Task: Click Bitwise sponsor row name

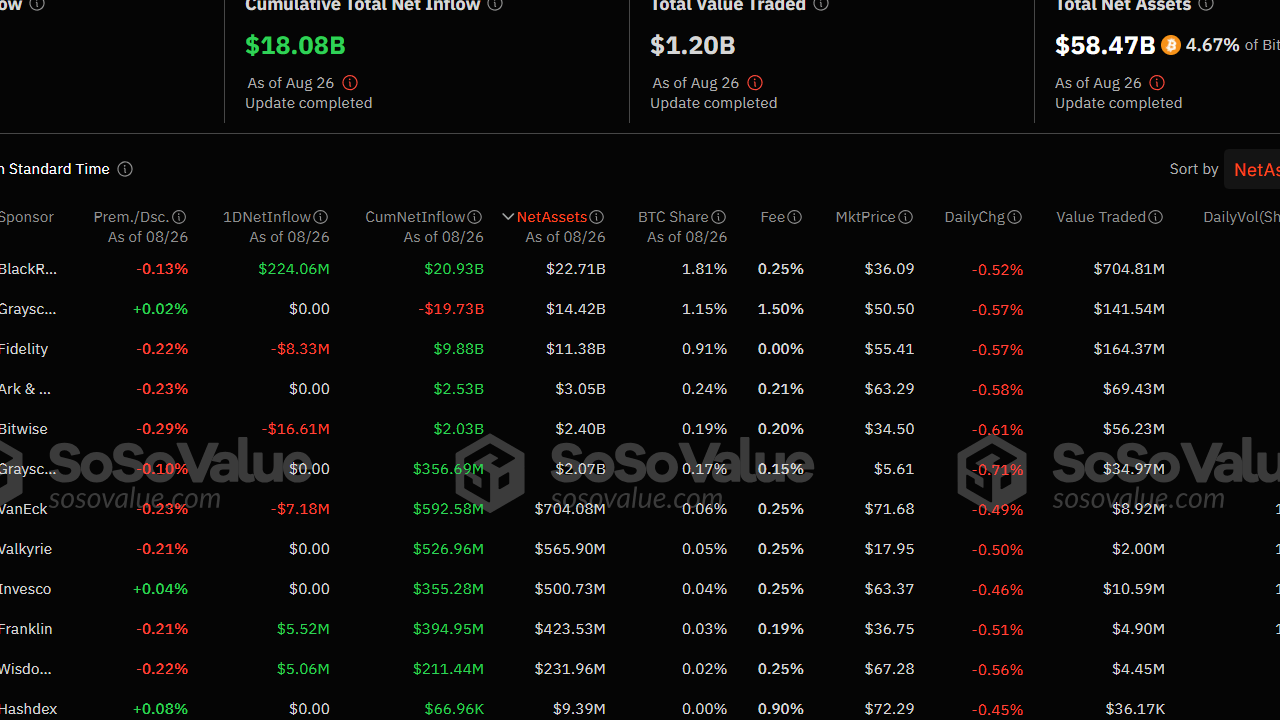Action: click(24, 429)
